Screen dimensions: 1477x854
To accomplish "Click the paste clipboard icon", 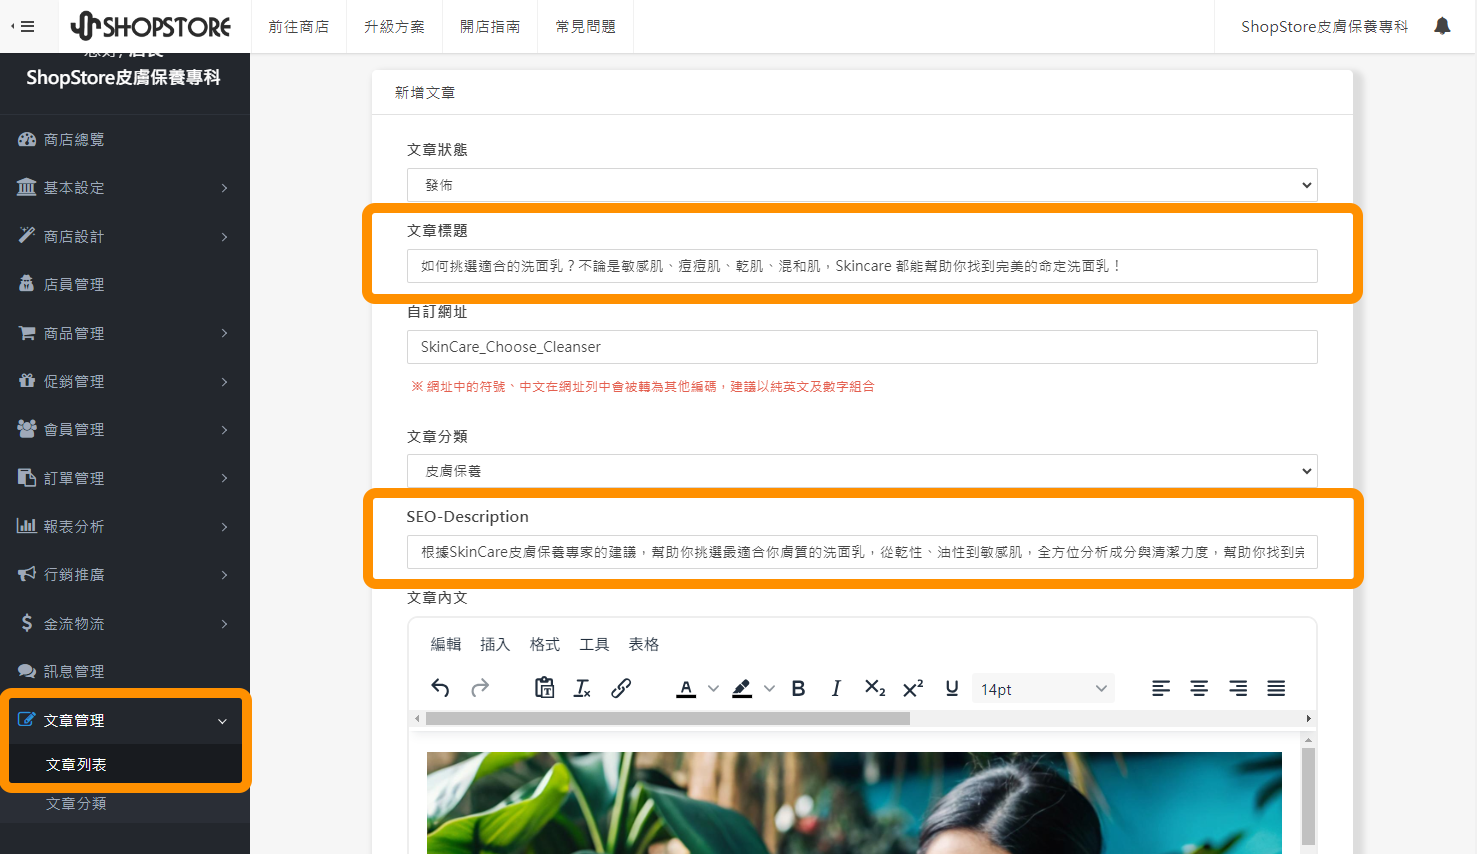I will 544,688.
